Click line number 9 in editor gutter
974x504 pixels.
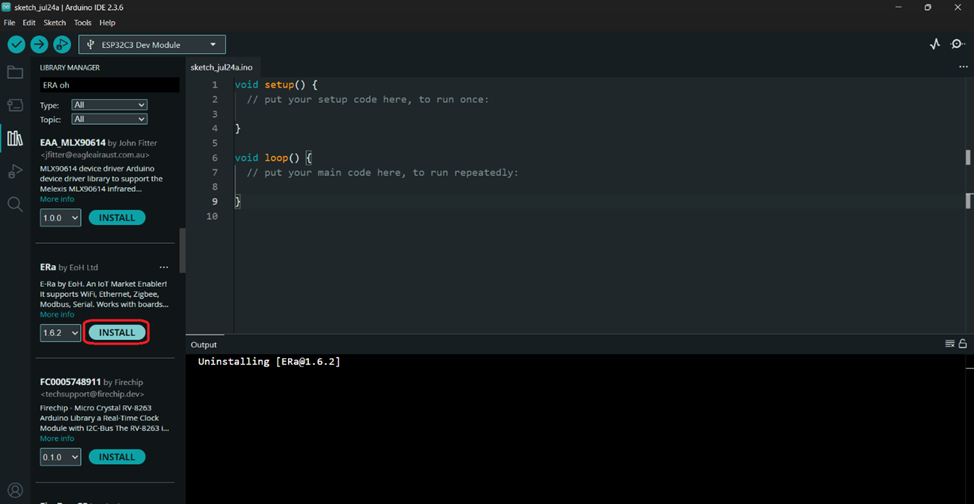(214, 201)
